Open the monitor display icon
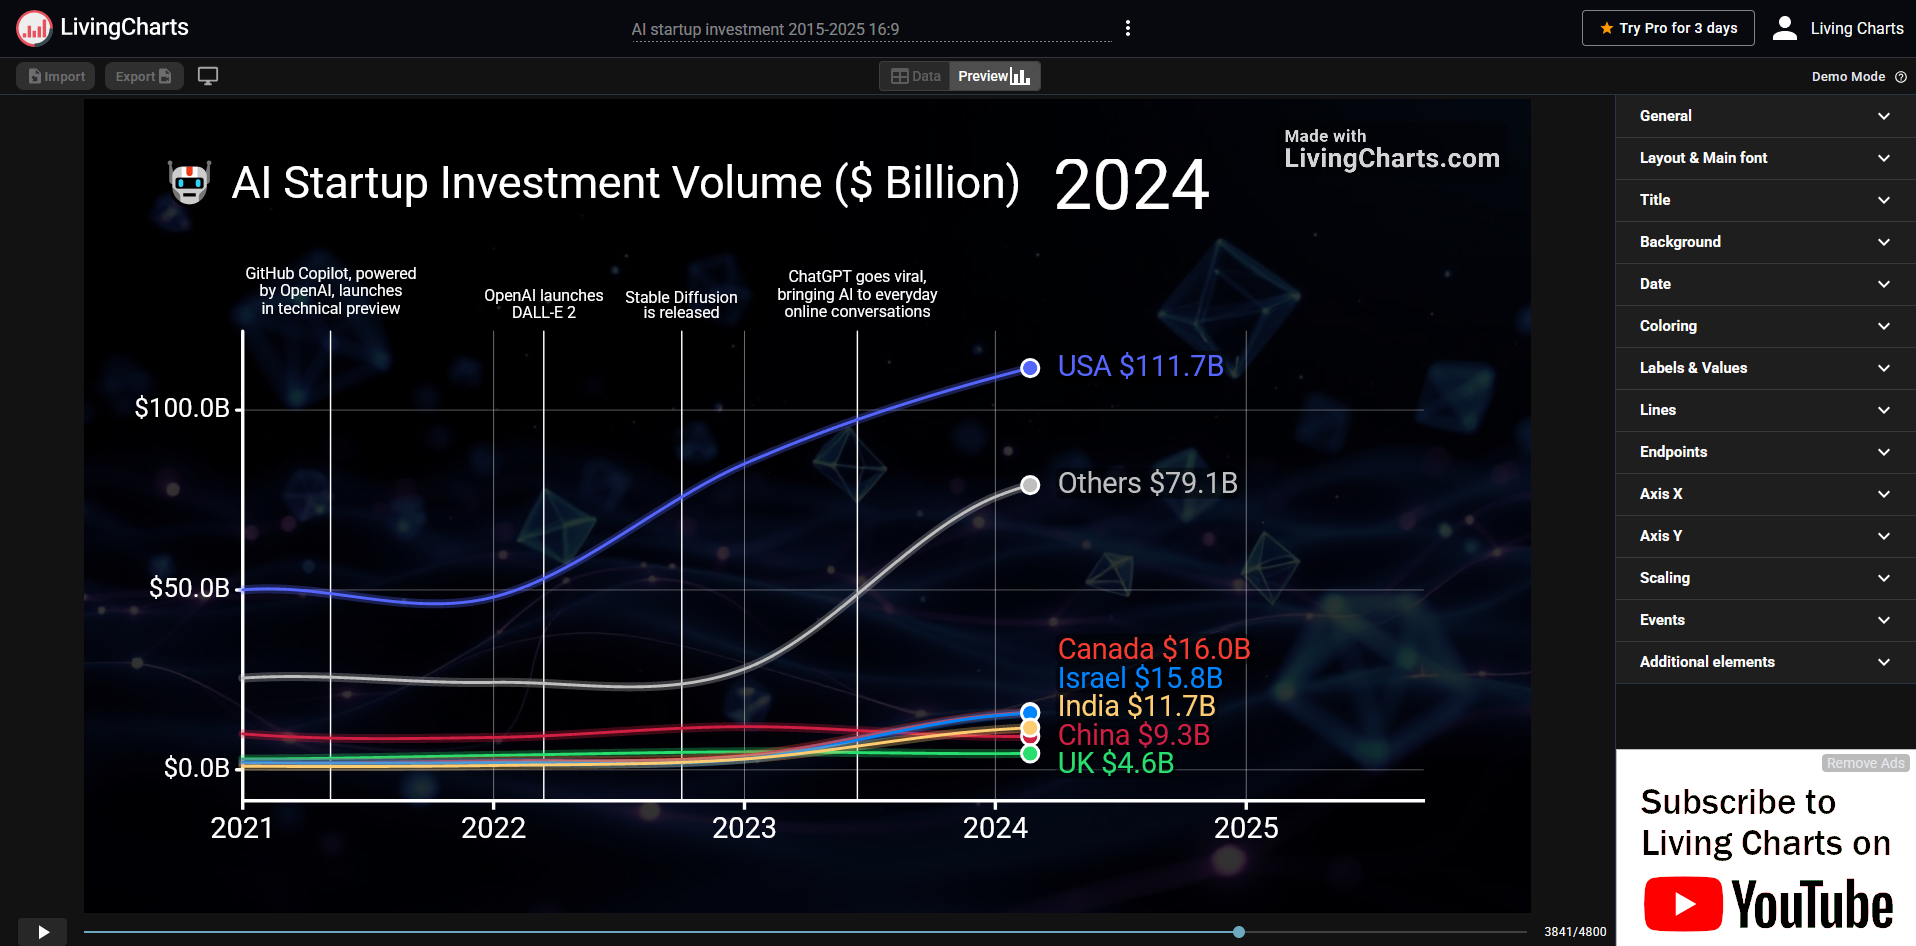This screenshot has height=946, width=1916. point(208,76)
